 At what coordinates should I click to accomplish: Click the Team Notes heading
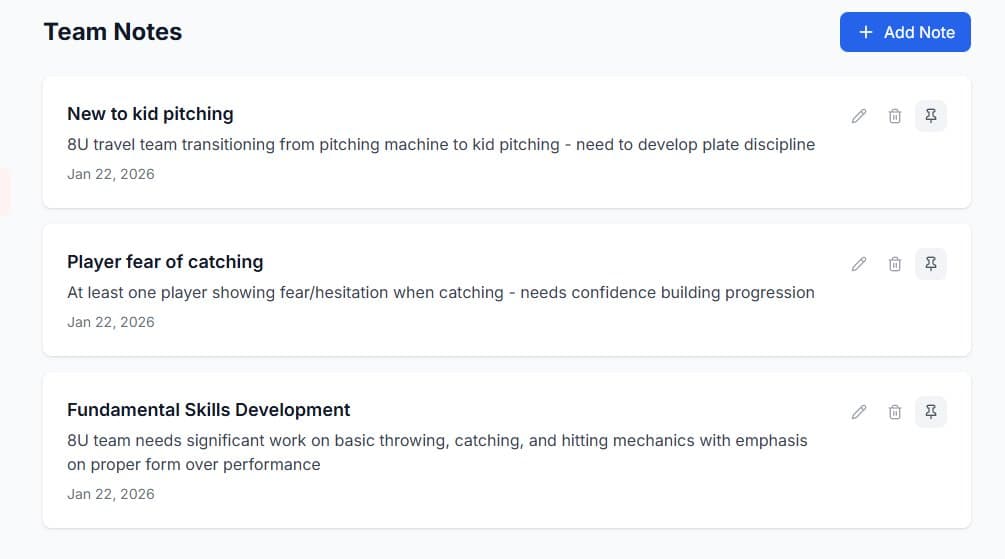pos(113,32)
